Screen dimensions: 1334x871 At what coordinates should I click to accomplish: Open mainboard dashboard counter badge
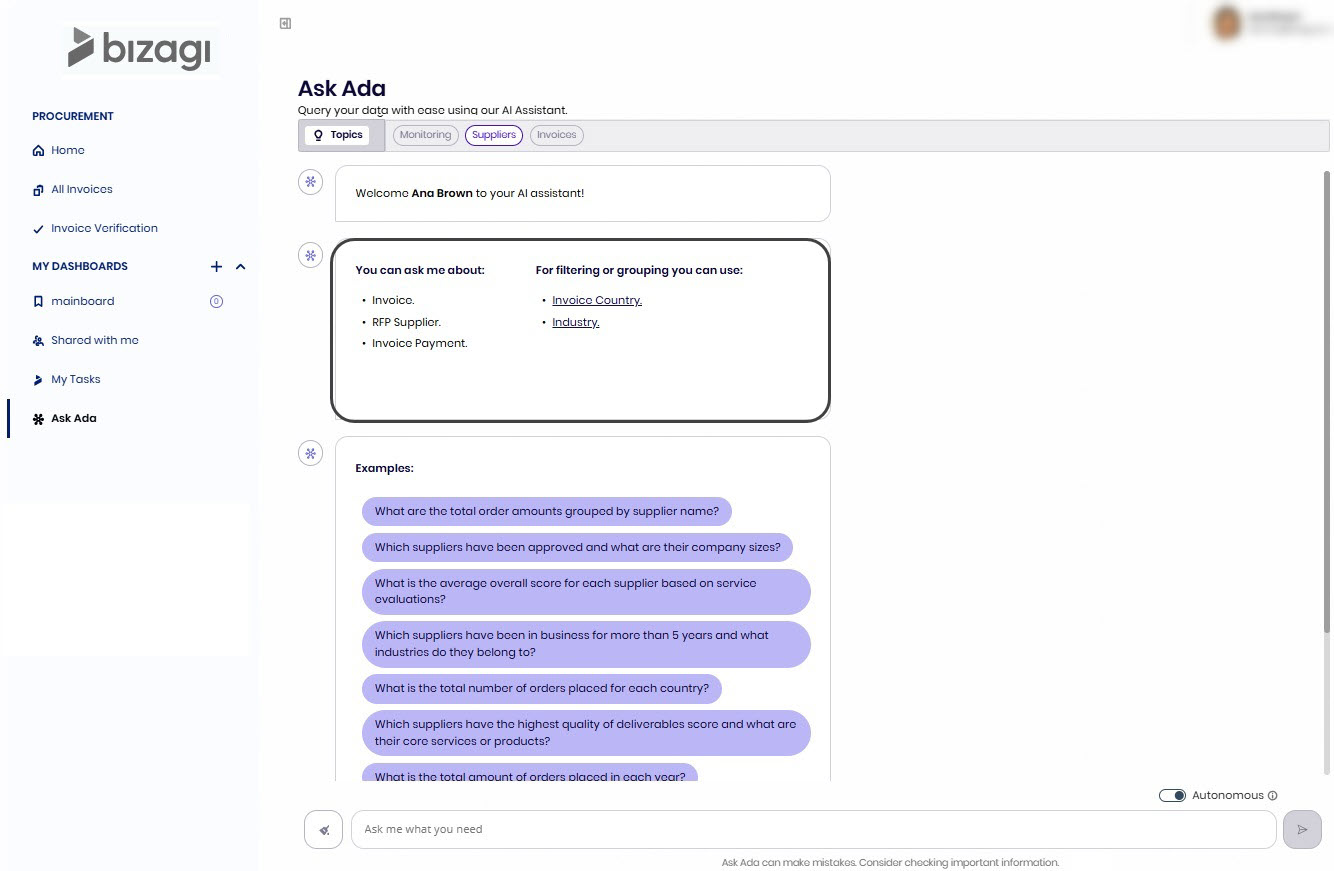pos(216,301)
